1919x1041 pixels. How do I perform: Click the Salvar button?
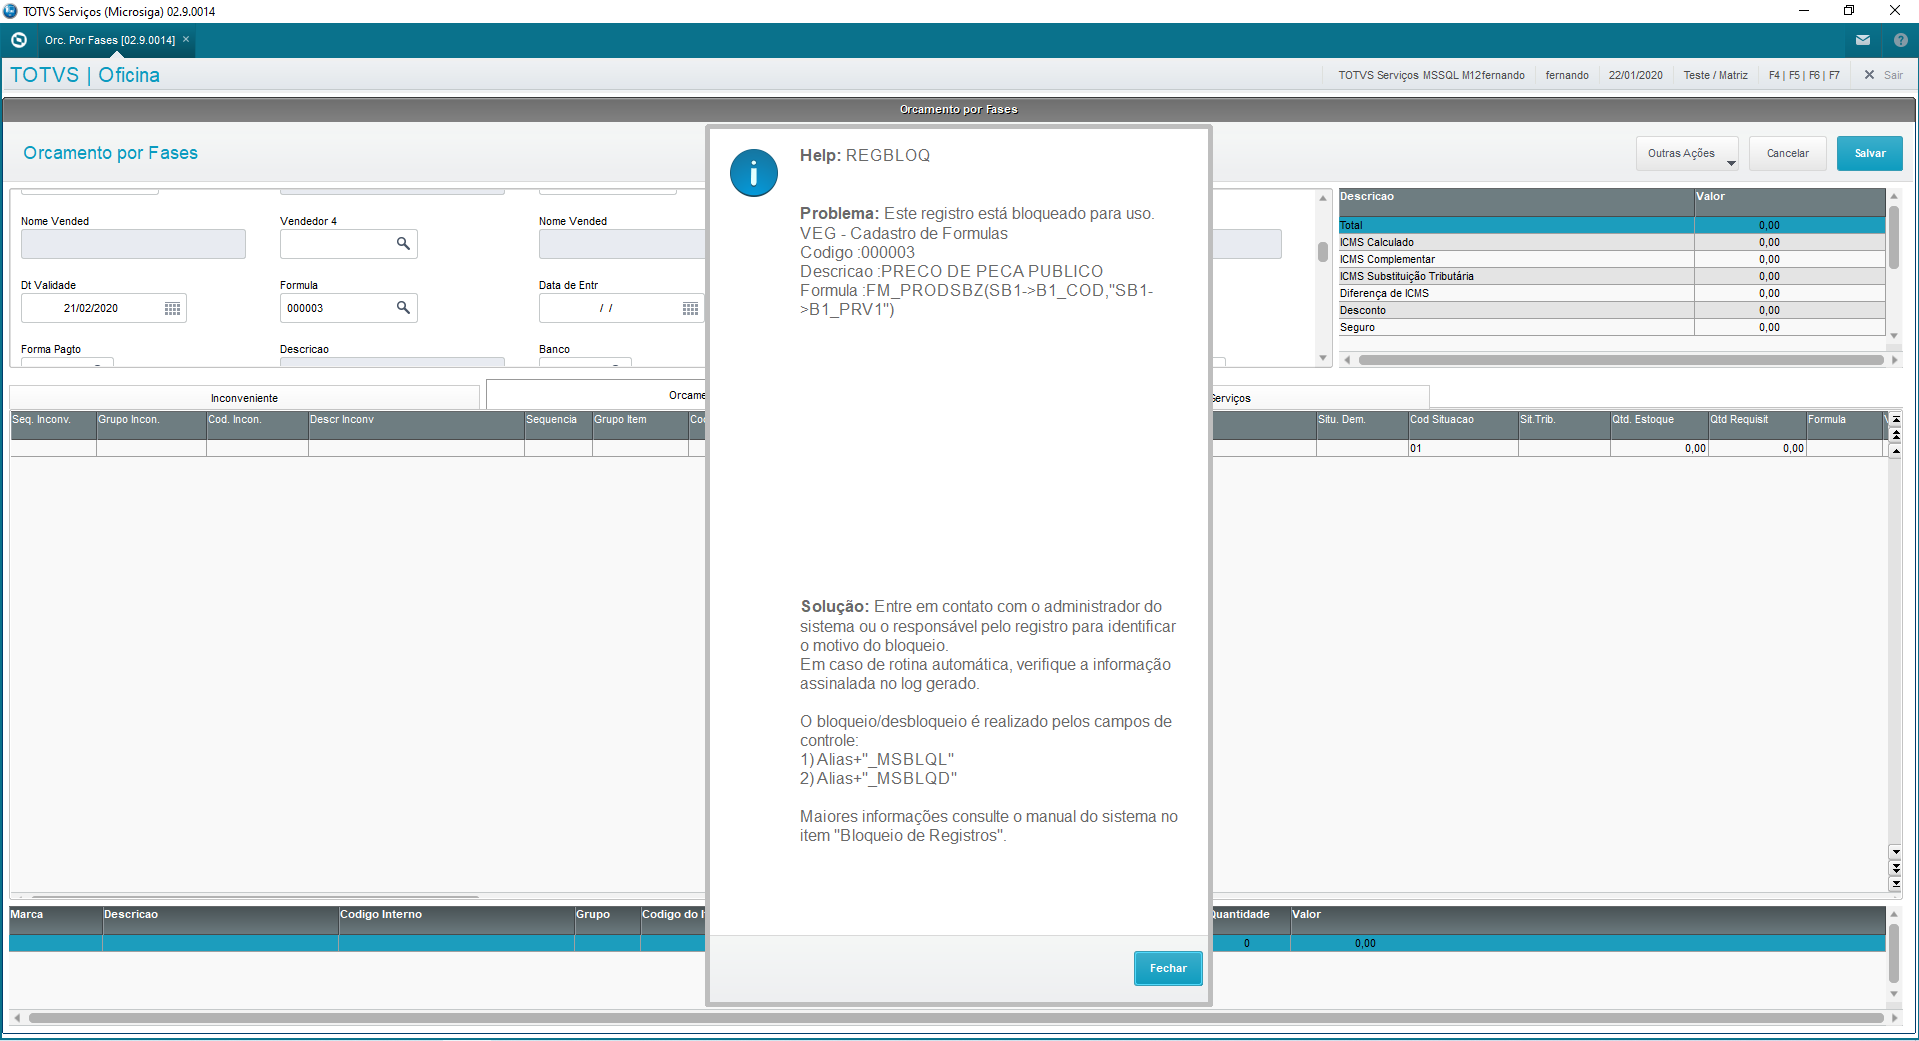[x=1869, y=153]
